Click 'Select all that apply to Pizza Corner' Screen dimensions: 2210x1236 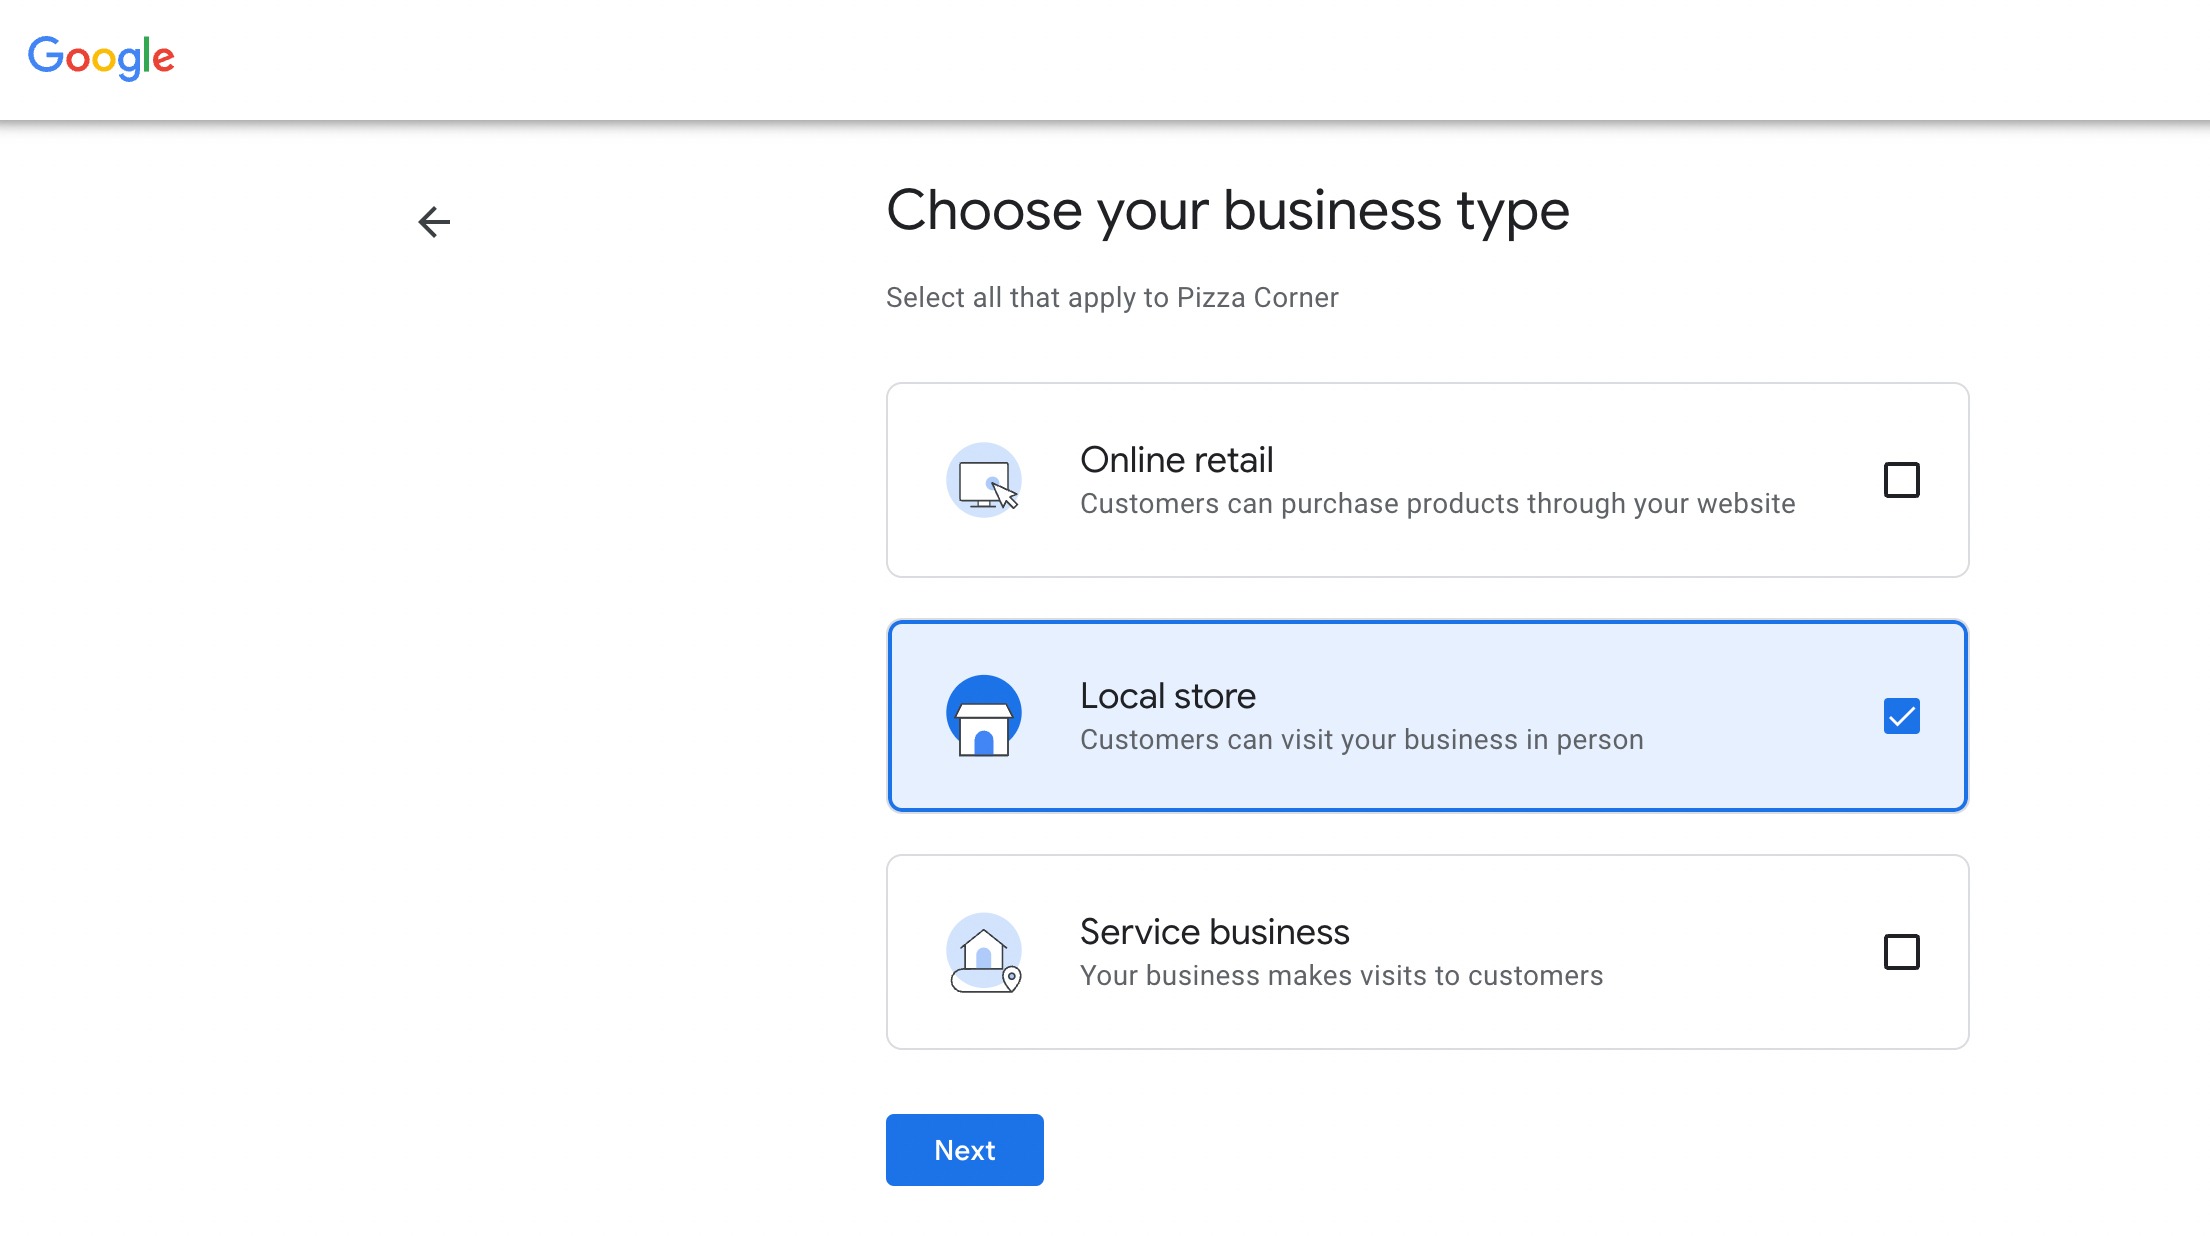pyautogui.click(x=1111, y=298)
